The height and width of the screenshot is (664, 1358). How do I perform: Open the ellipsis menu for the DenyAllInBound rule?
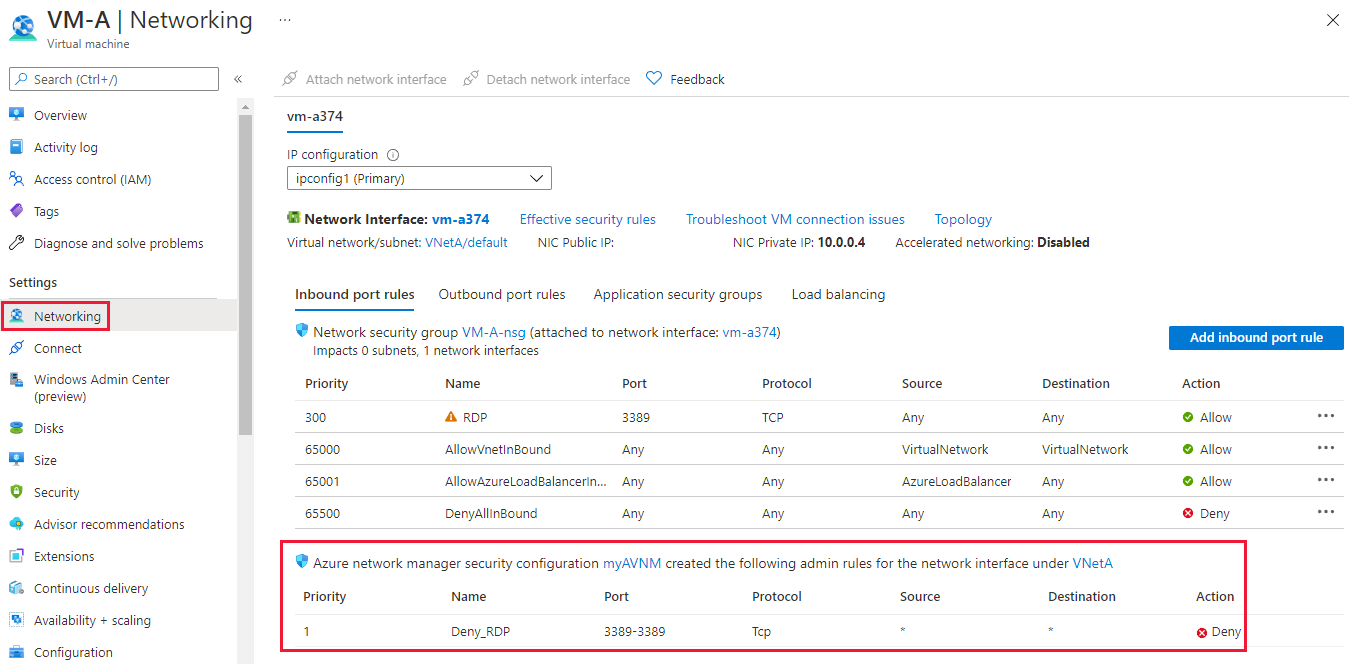[1326, 513]
